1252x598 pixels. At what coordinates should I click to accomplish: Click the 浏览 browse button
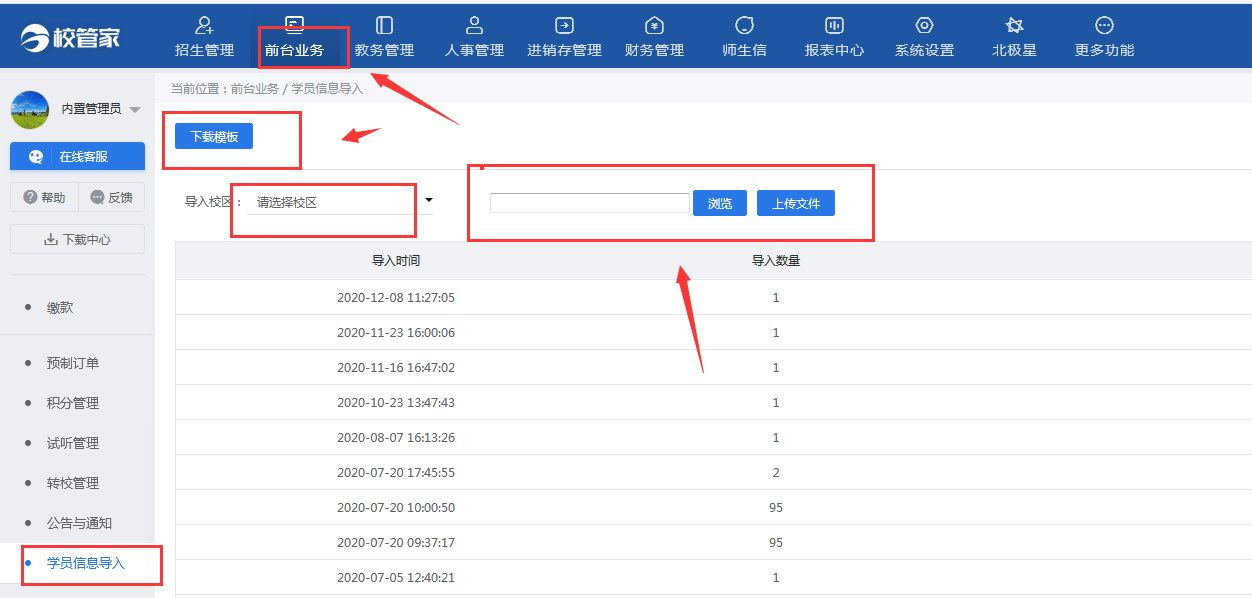point(720,203)
